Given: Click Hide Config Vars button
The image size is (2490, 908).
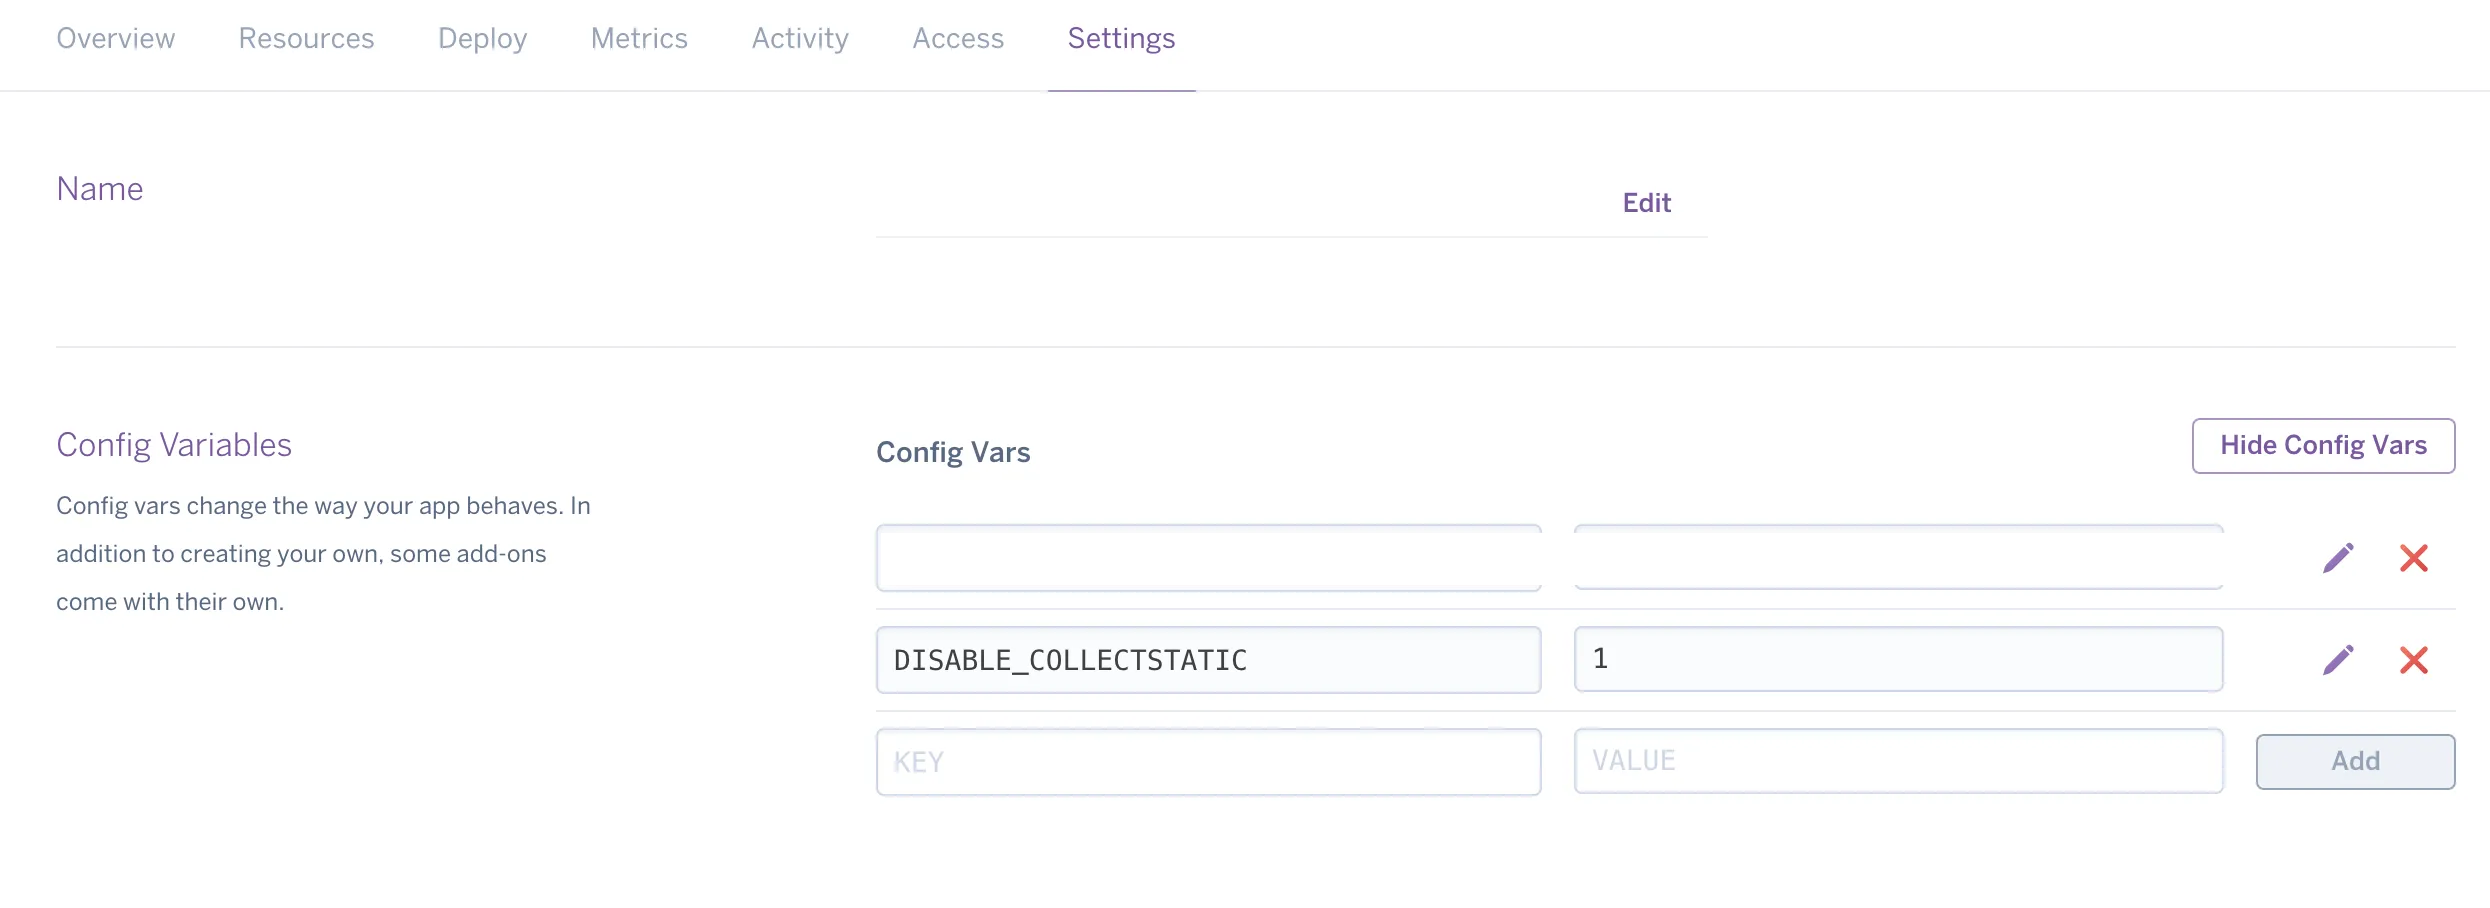Looking at the screenshot, I should pyautogui.click(x=2323, y=446).
